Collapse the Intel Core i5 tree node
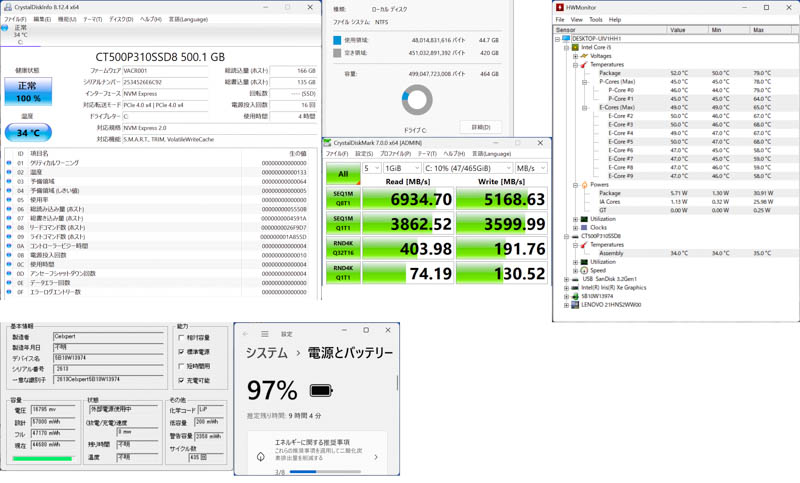Screen dimensions: 800x483 [566, 47]
